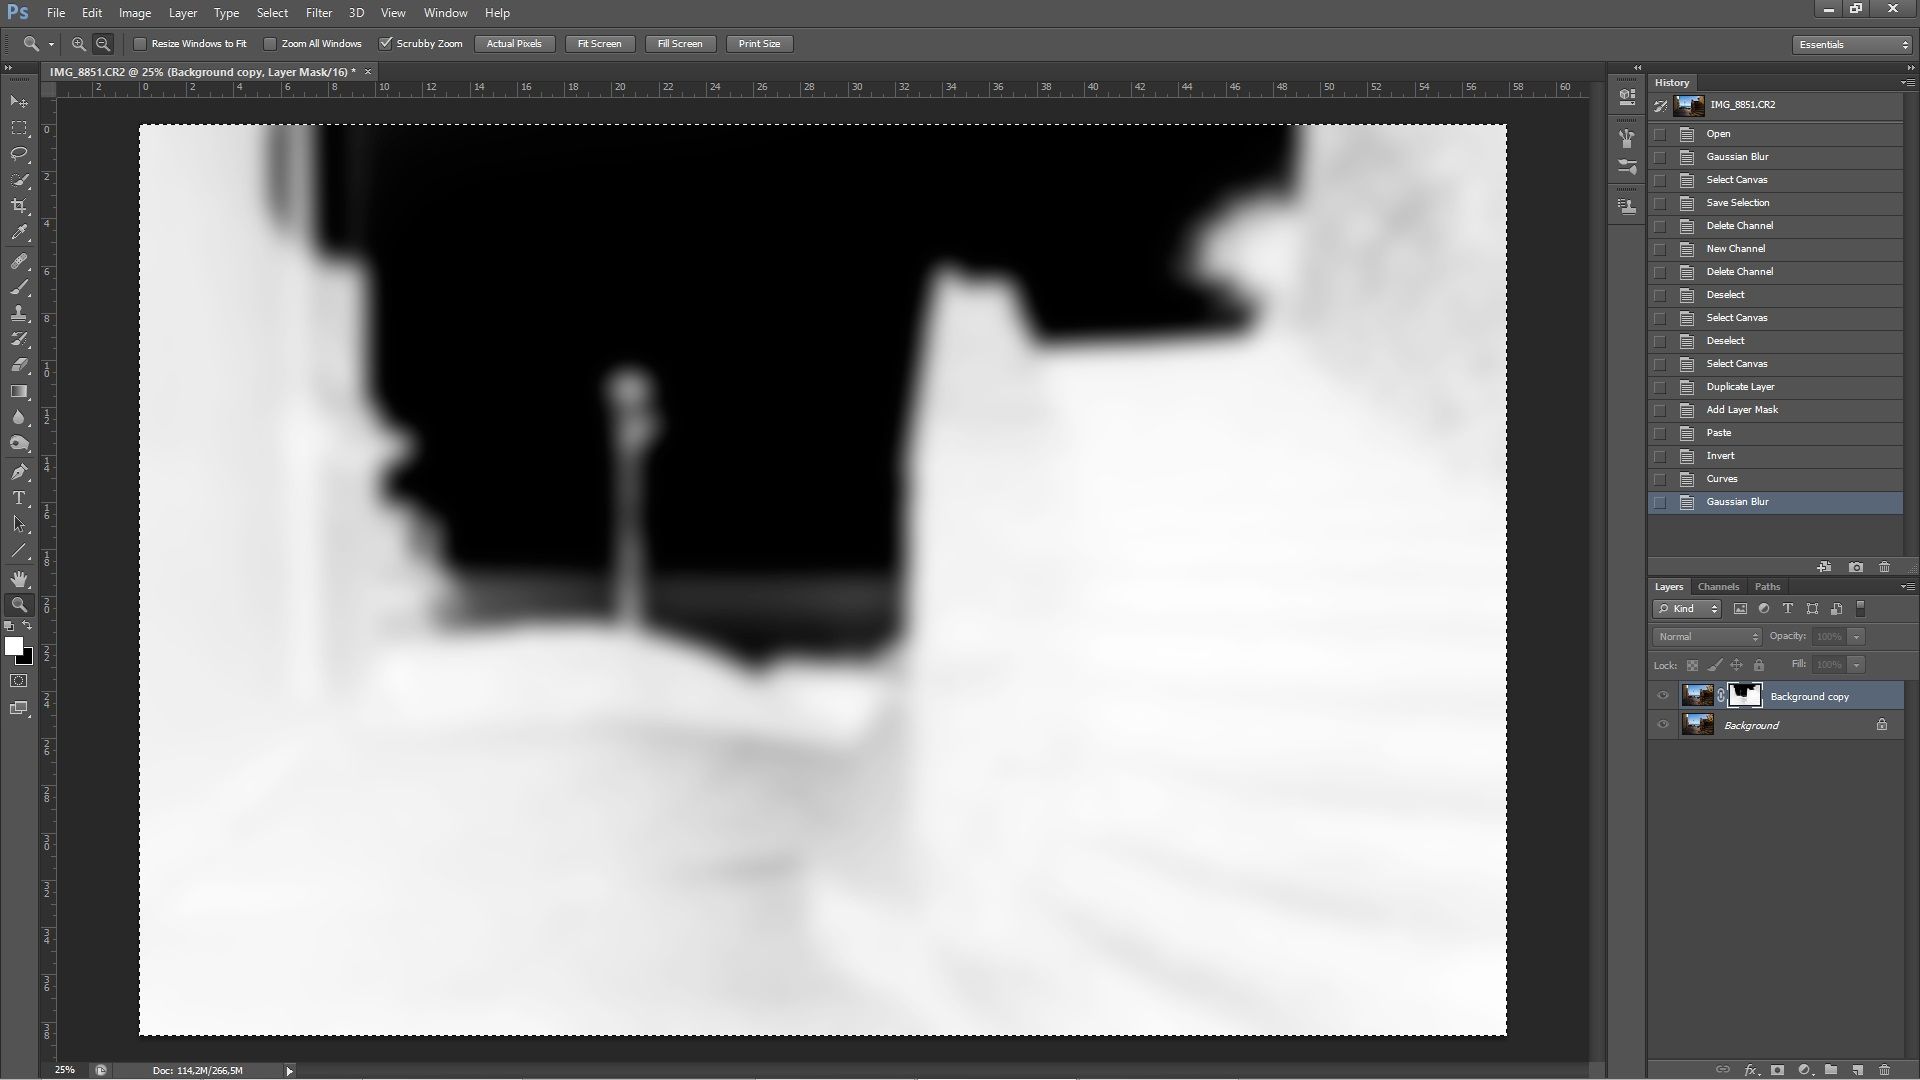Select the Eyedropper tool
Viewport: 1920px width, 1080px height.
[19, 232]
